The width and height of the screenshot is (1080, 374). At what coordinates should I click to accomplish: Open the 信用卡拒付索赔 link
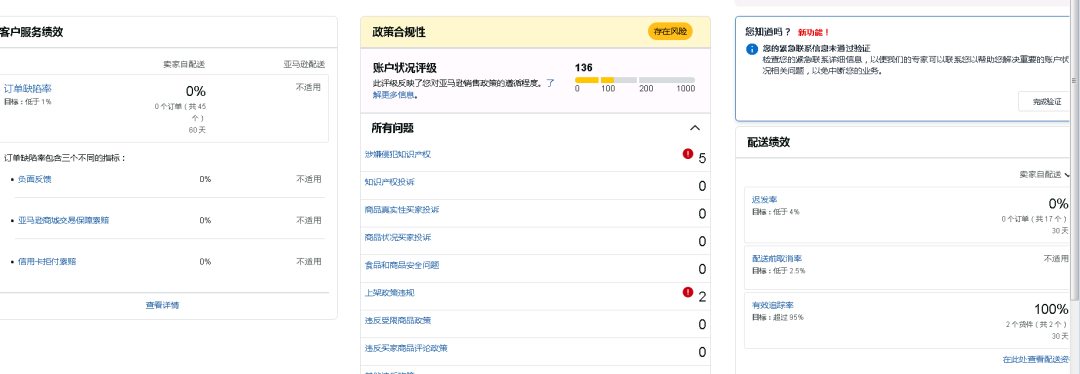tap(47, 262)
